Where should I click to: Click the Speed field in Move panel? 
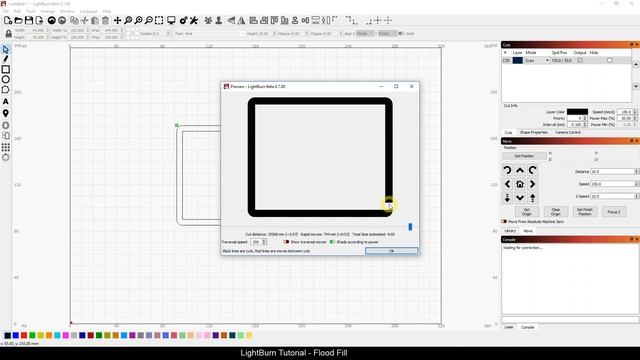coord(614,184)
